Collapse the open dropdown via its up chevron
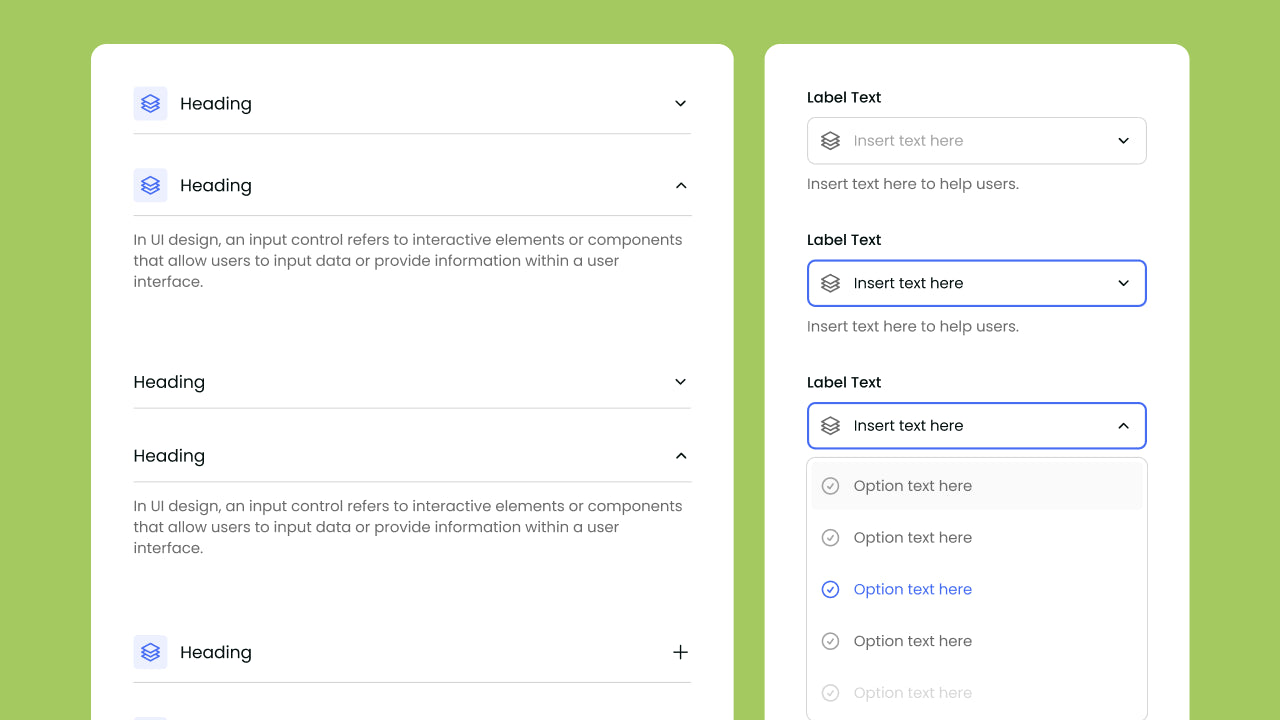The height and width of the screenshot is (720, 1280). click(1123, 426)
